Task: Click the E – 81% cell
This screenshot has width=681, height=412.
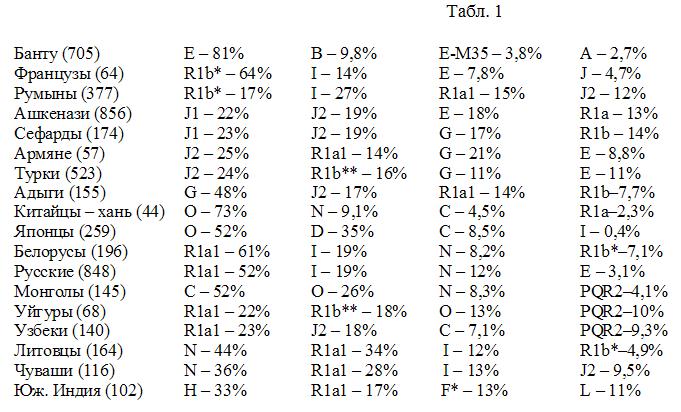Action: 214,54
